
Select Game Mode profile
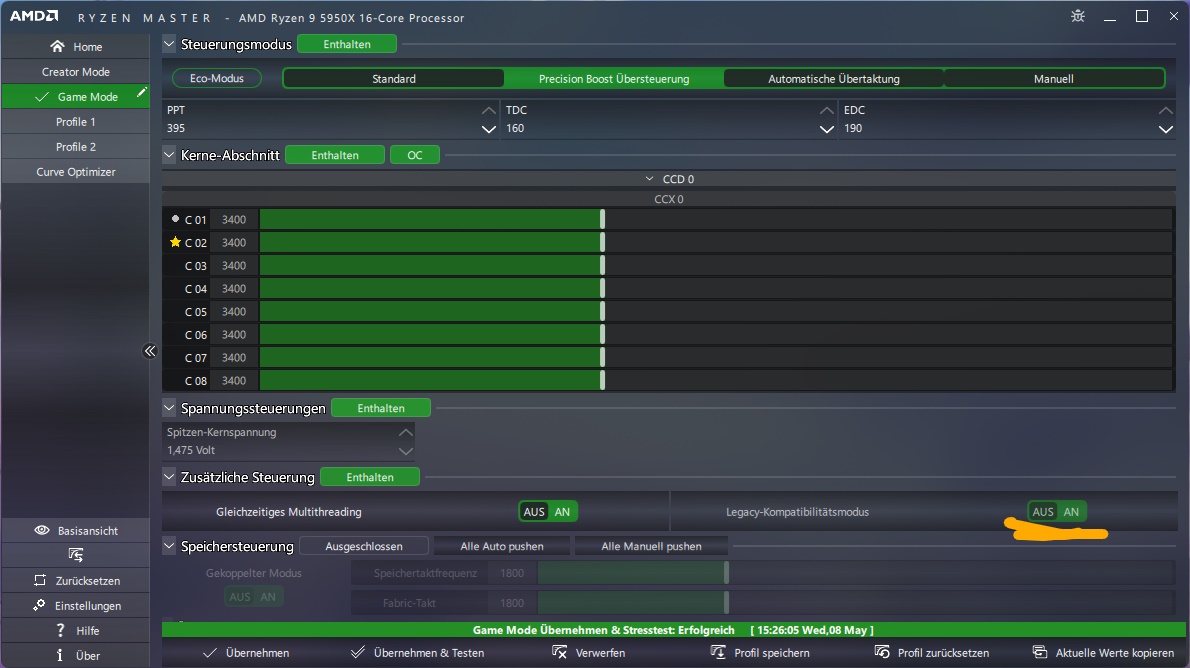76,96
